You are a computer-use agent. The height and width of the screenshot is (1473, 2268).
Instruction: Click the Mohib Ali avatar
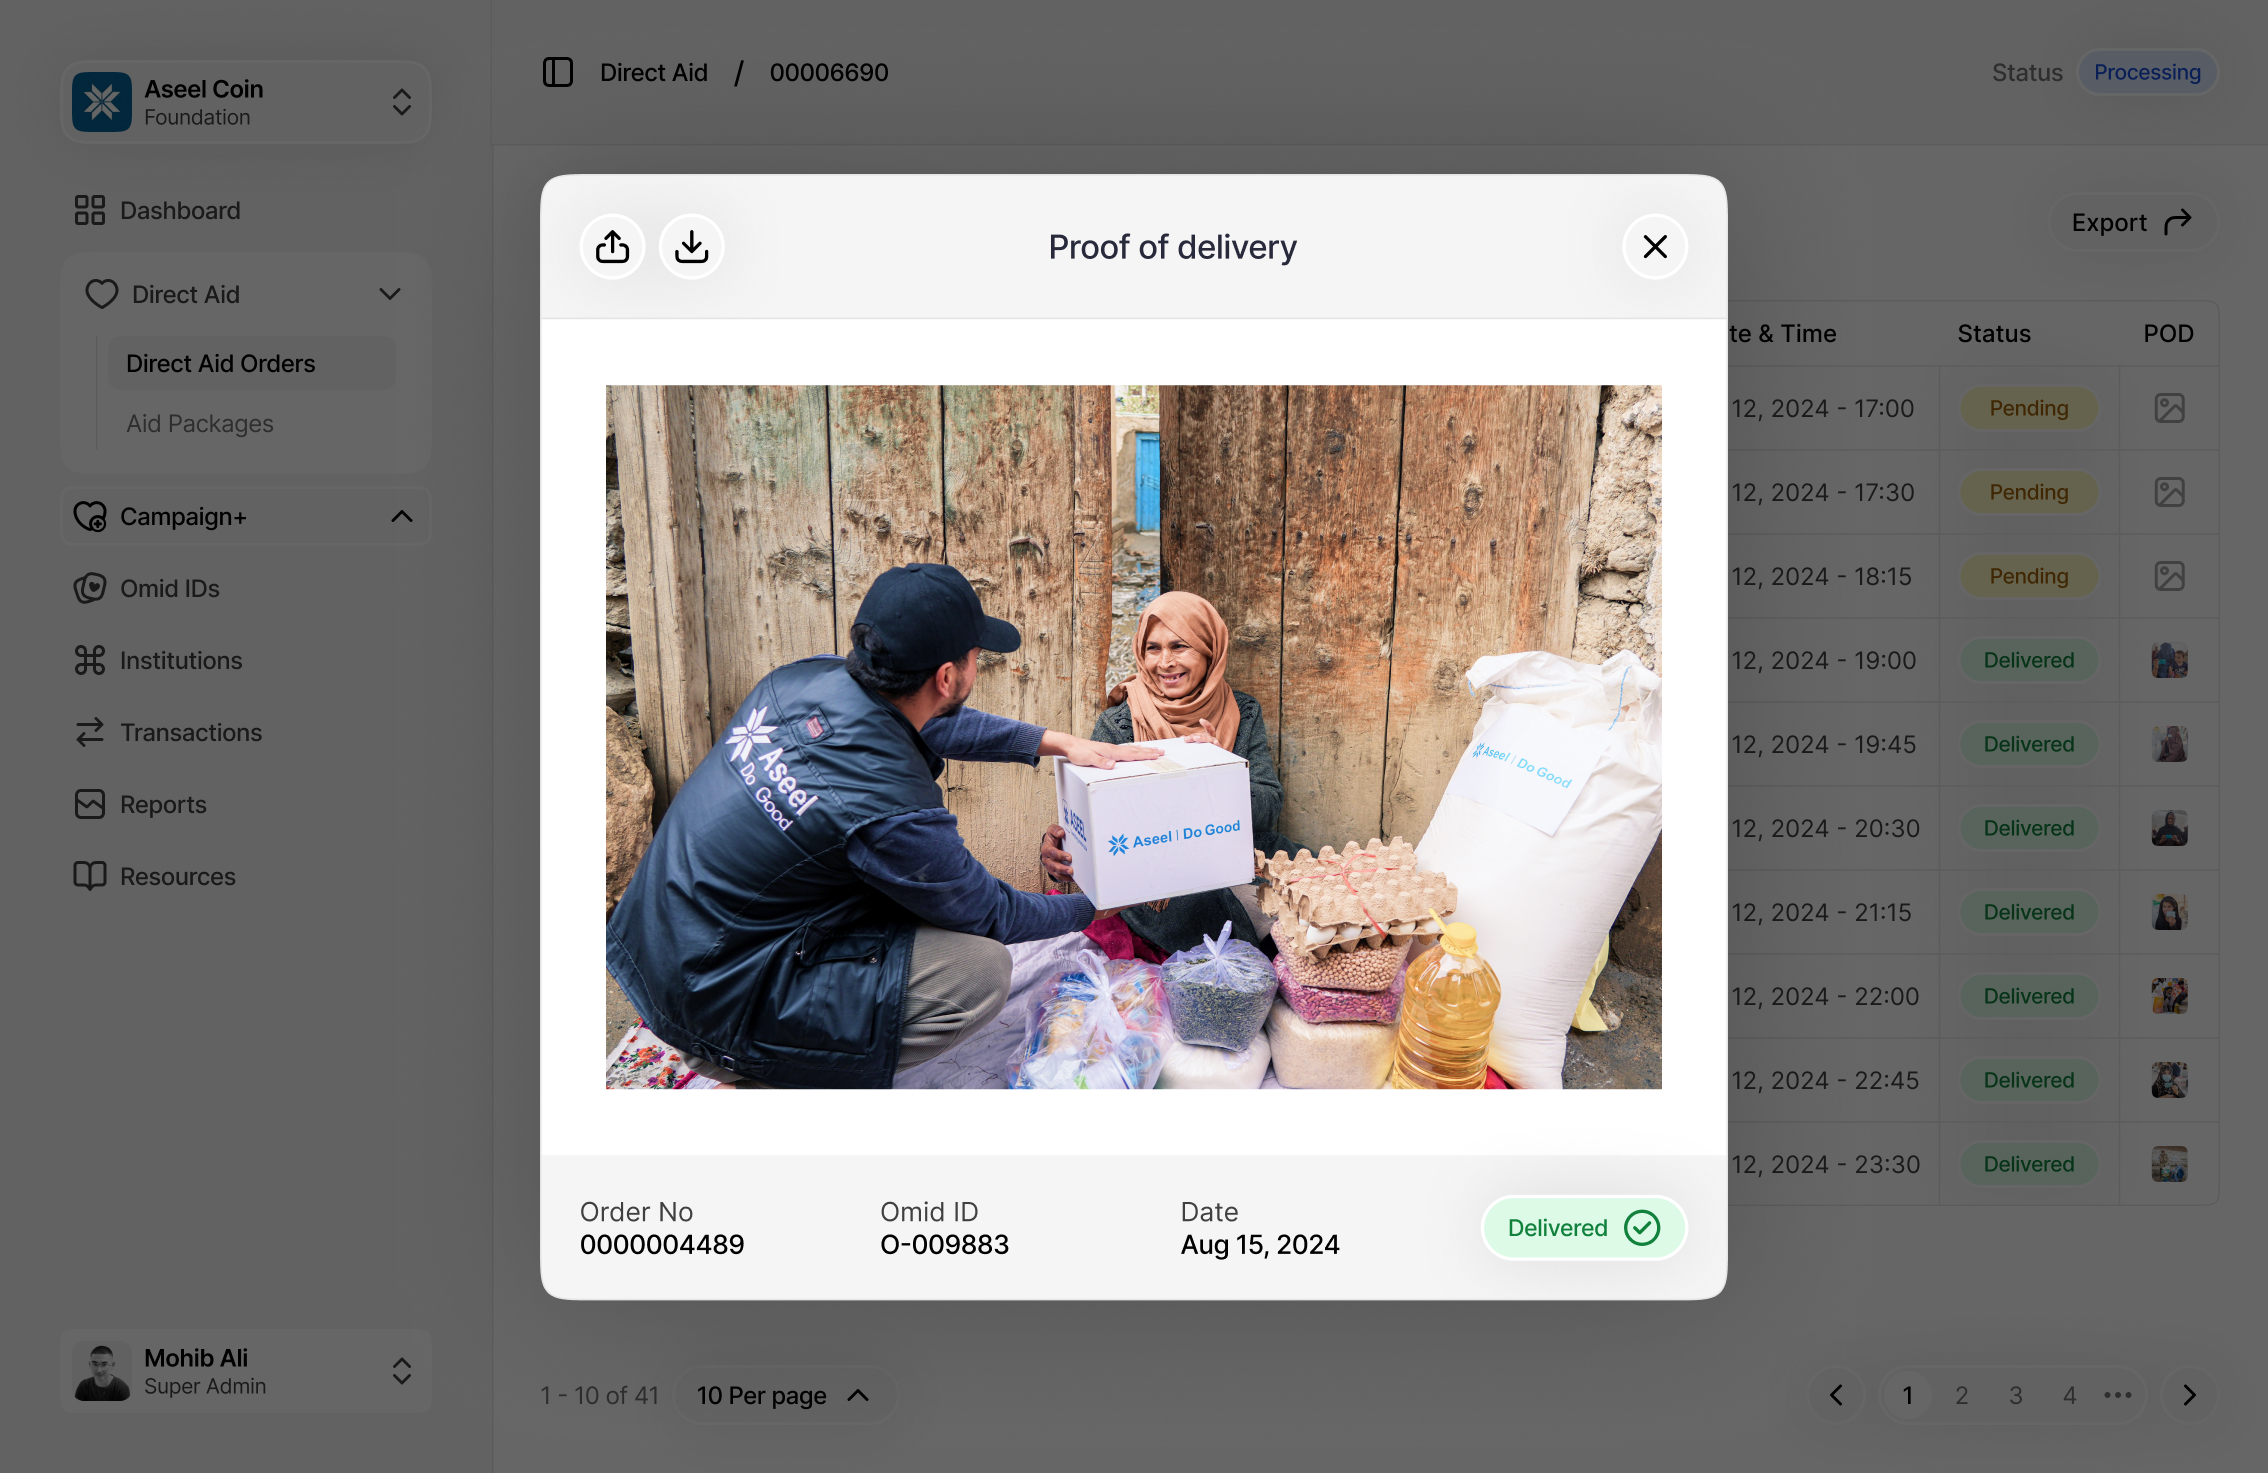102,1371
